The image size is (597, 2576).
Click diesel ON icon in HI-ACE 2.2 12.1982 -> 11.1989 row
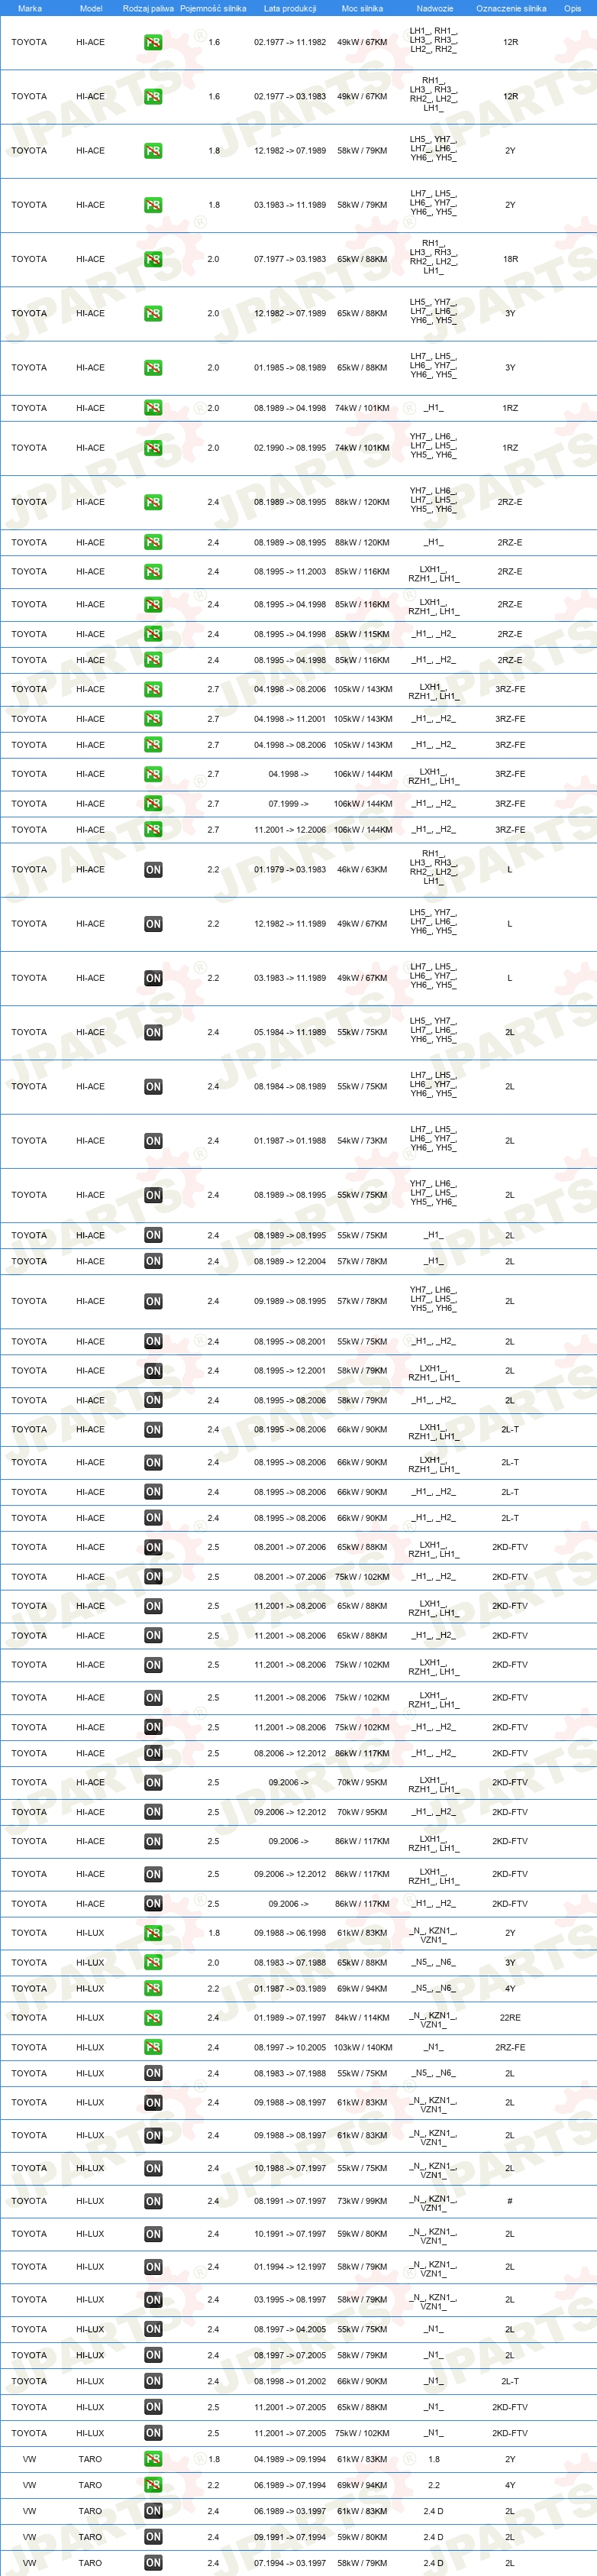click(x=153, y=924)
